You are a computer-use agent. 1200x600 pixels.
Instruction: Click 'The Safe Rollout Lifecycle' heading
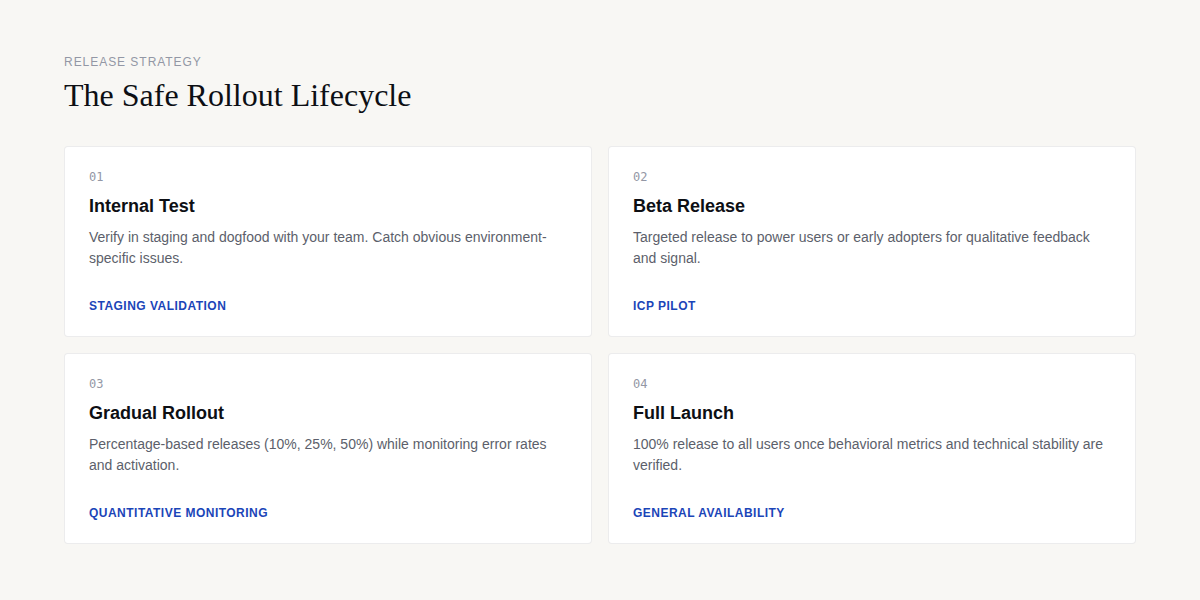238,95
